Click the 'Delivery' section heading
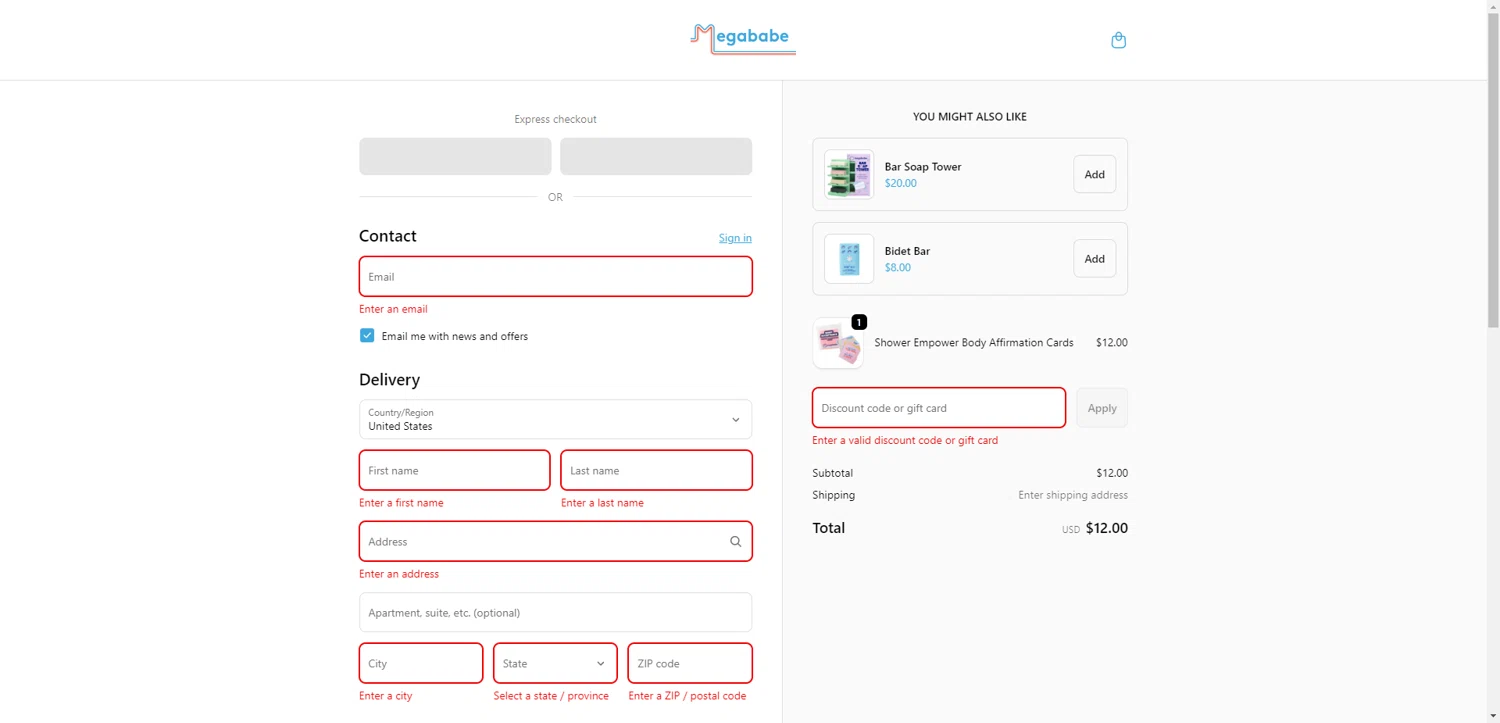The width and height of the screenshot is (1500, 723). pyautogui.click(x=389, y=380)
